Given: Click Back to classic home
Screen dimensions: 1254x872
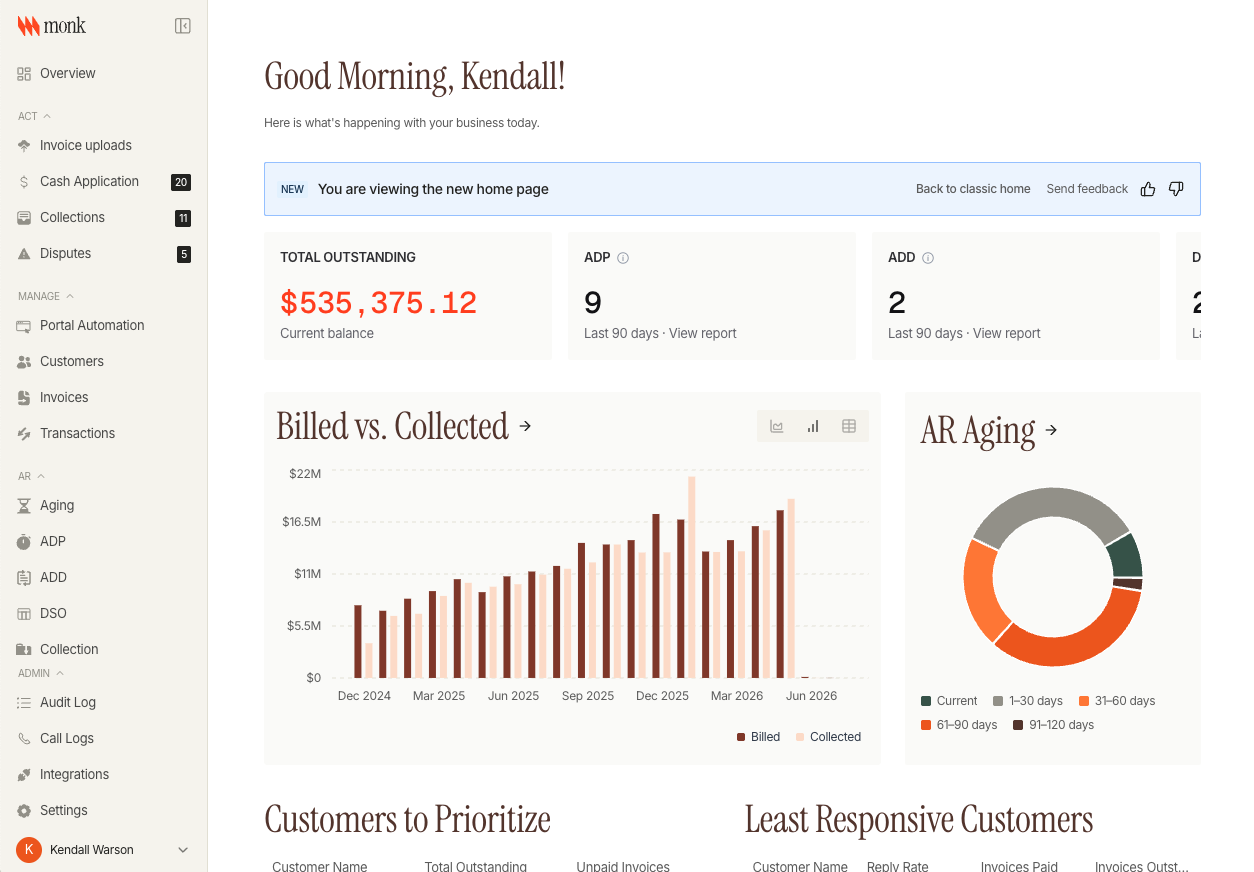Looking at the screenshot, I should tap(973, 189).
